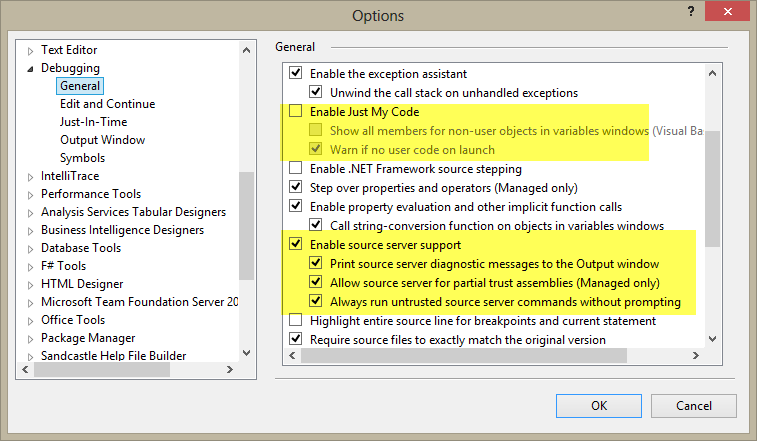The width and height of the screenshot is (757, 441).
Task: Enable the Just My Code checkbox
Action: [x=295, y=112]
